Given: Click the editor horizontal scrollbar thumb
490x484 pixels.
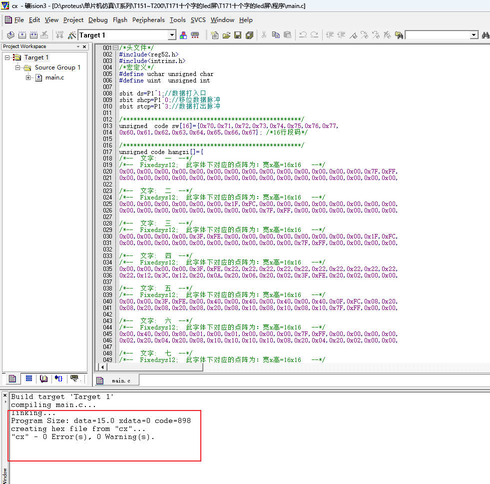Looking at the screenshot, I should click(155, 367).
